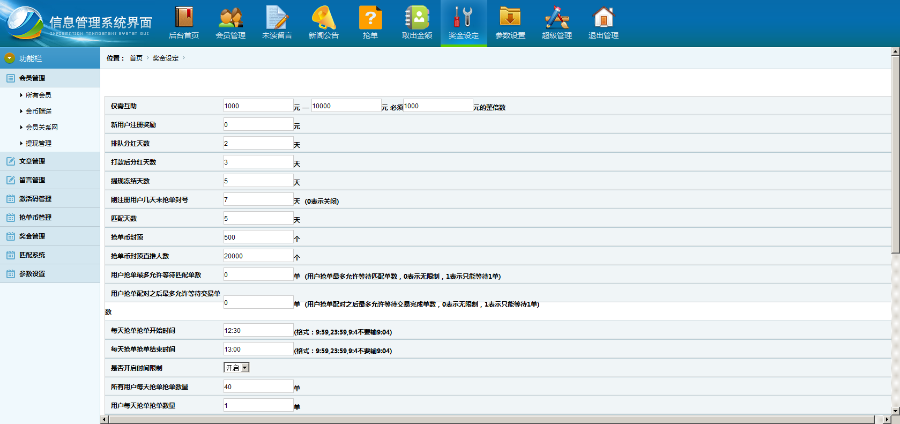This screenshot has height=424, width=900.
Task: Click the input field showing 20000
Action: pyautogui.click(x=258, y=256)
